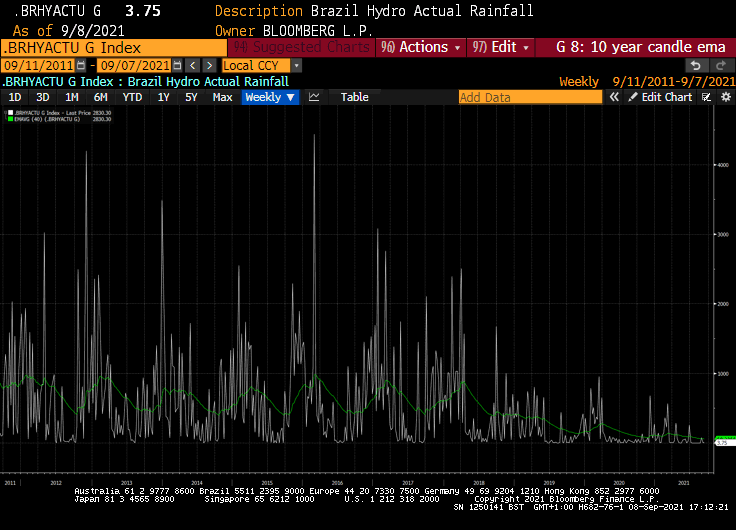
Task: Click the annotation checkbox-pencil icon
Action: click(706, 97)
